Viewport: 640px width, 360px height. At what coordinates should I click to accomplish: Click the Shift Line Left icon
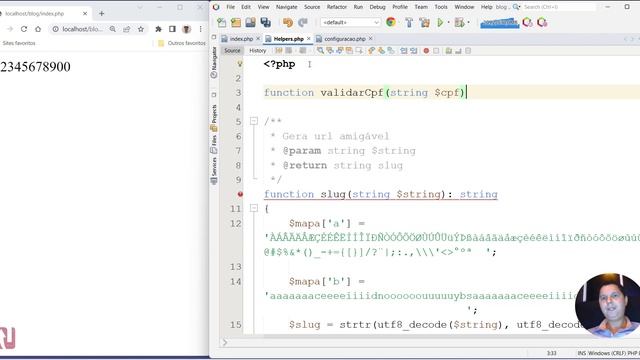pyautogui.click(x=404, y=51)
